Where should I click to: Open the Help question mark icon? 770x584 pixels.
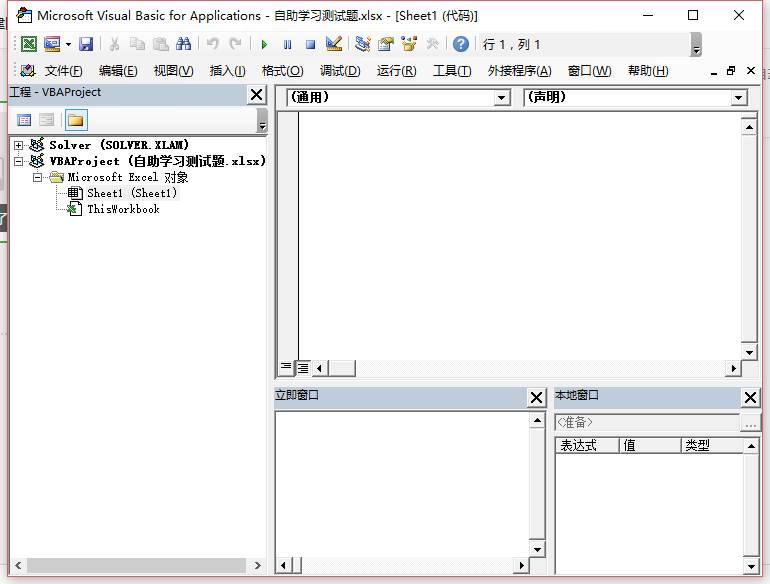[x=460, y=44]
